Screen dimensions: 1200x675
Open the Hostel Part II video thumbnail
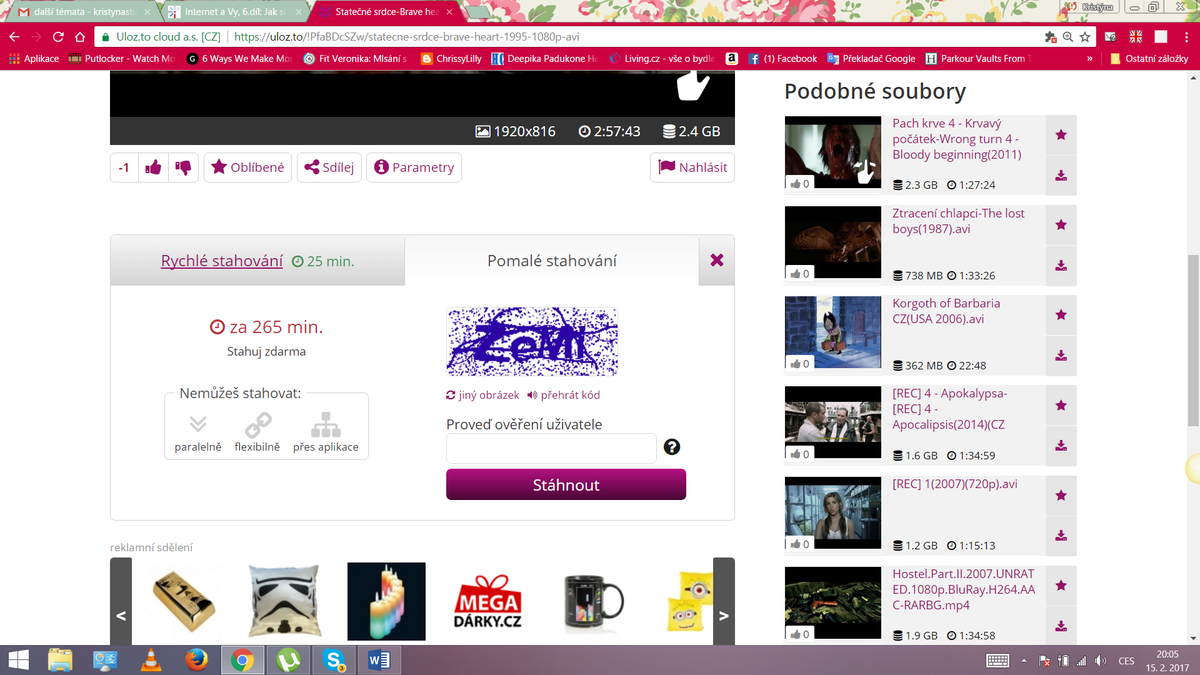(x=832, y=605)
